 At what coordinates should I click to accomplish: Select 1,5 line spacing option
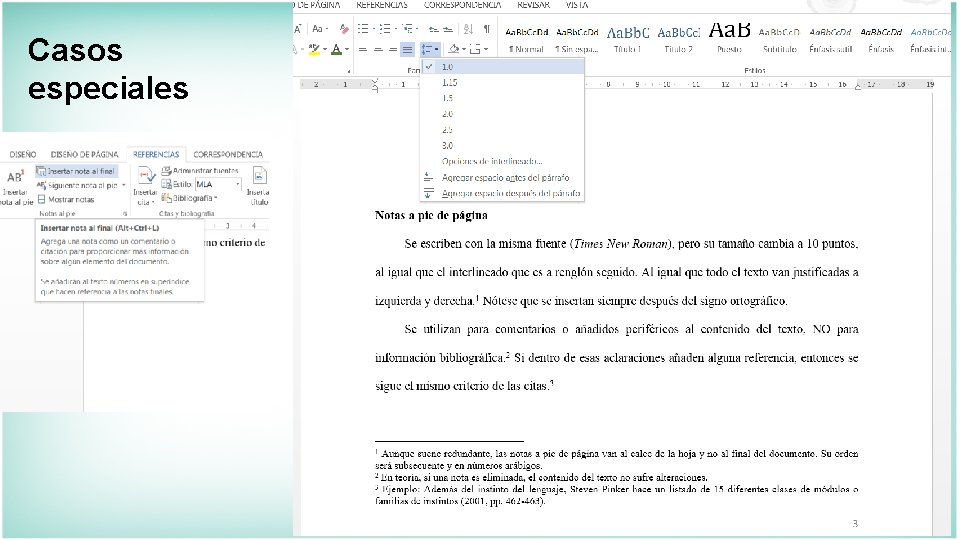[502, 99]
